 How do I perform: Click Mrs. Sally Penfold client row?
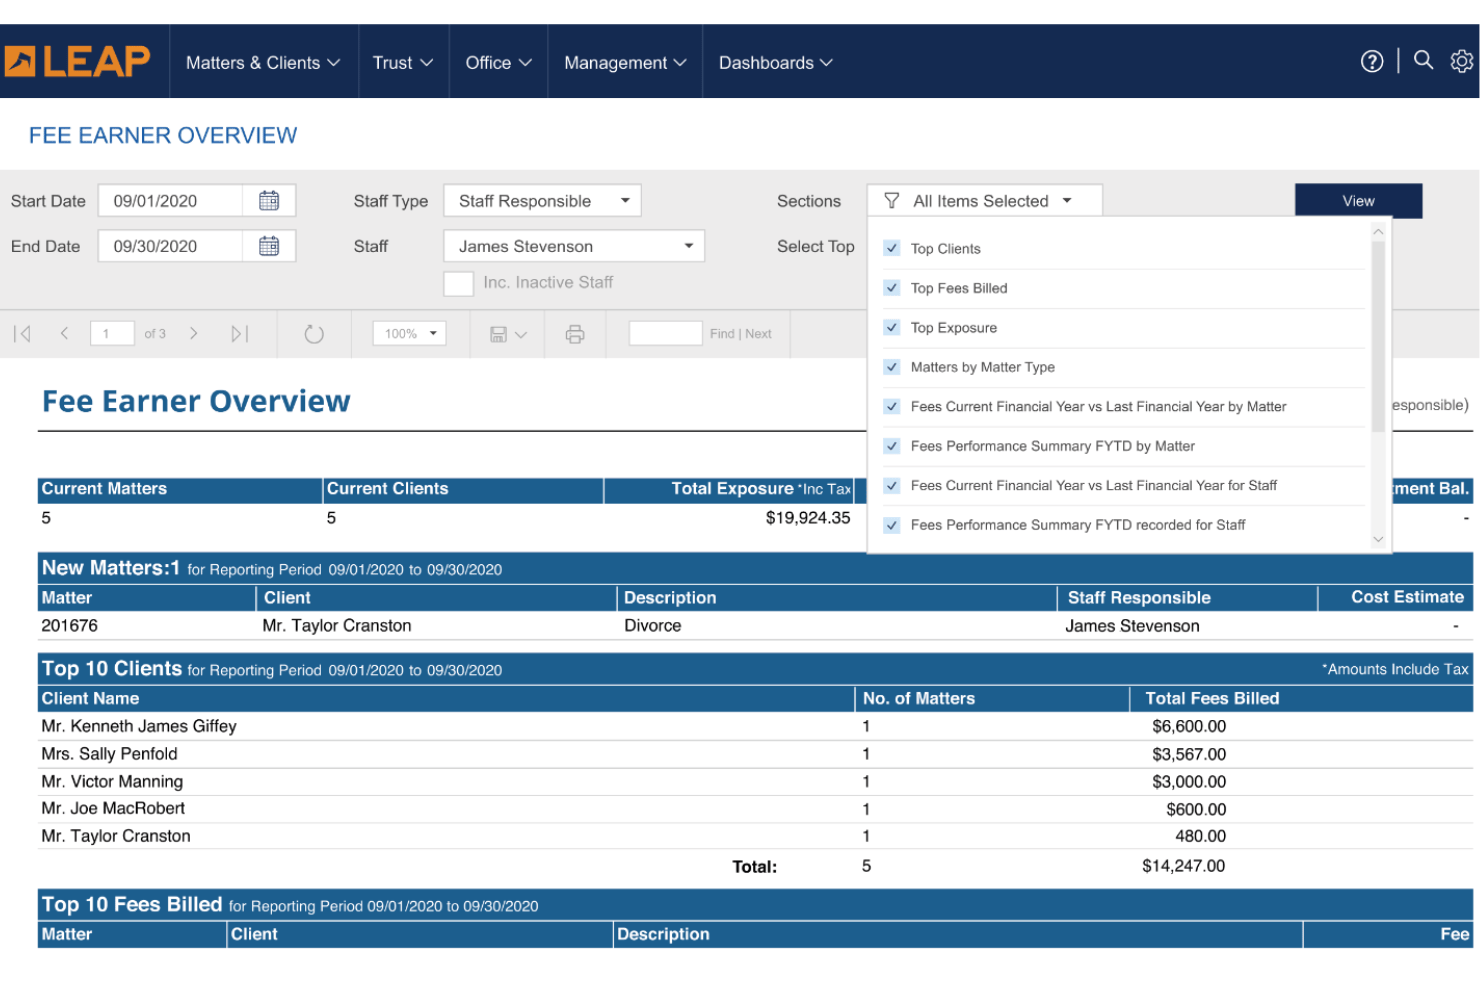click(755, 754)
